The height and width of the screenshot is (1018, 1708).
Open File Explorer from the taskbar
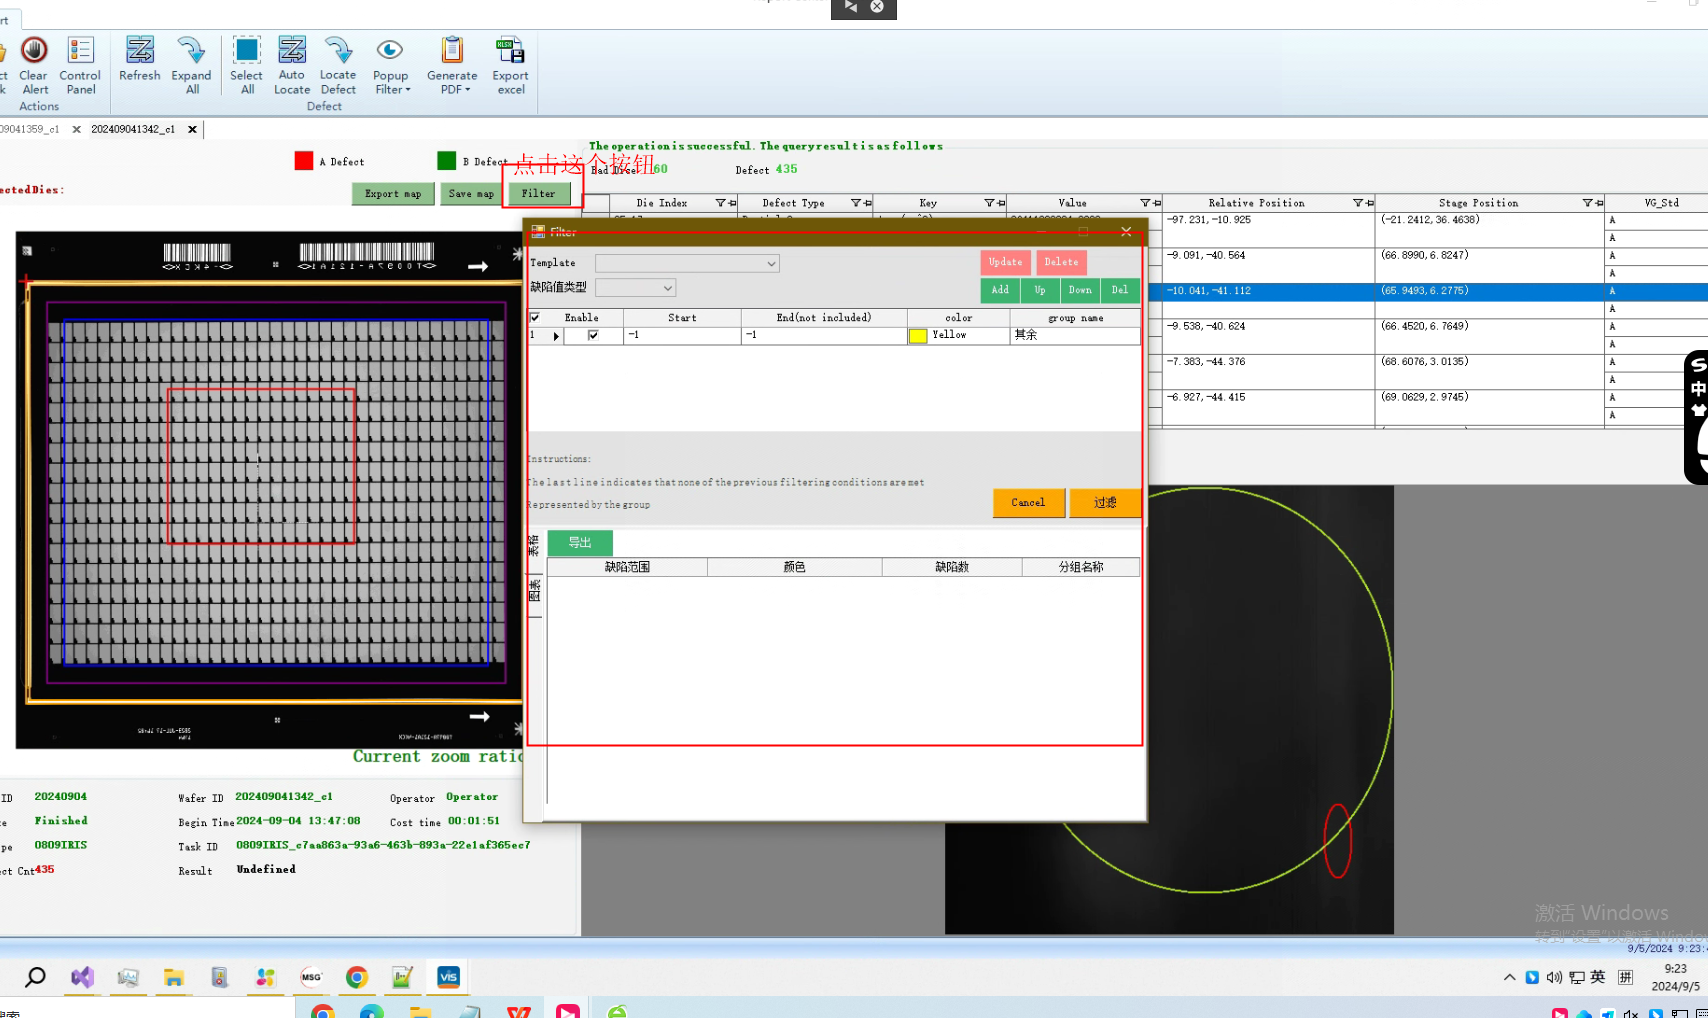click(x=174, y=977)
